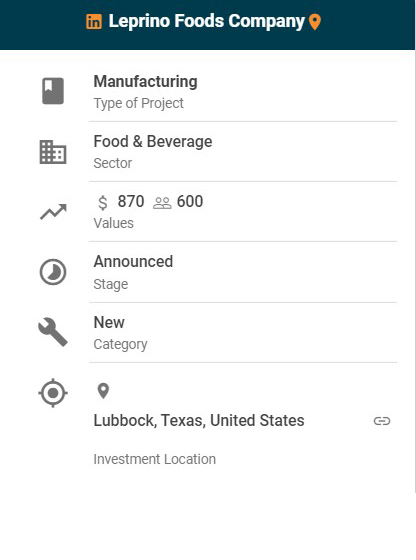Image resolution: width=416 pixels, height=560 pixels.
Task: Click the orange map pin beside company name
Action: click(x=315, y=22)
